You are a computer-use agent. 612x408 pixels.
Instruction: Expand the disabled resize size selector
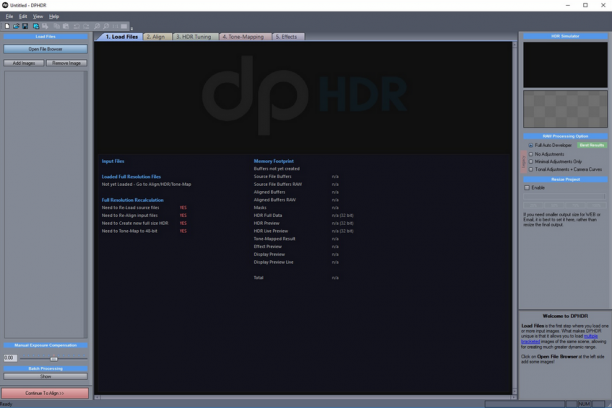(564, 196)
